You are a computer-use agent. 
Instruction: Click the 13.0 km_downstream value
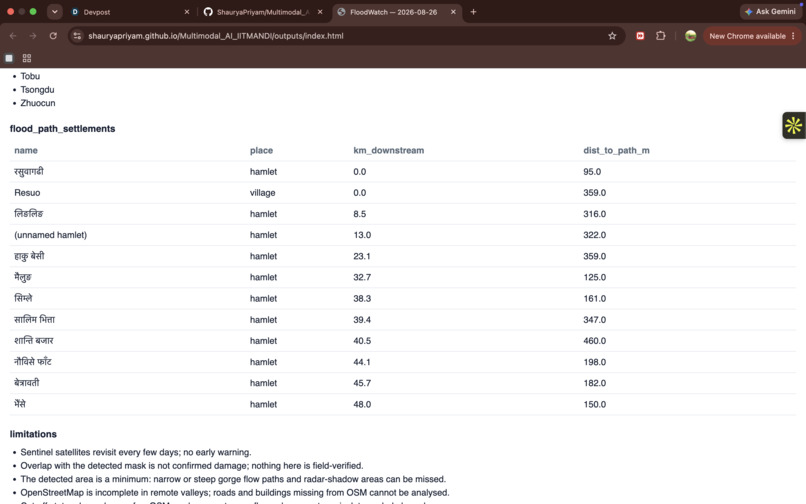tap(362, 235)
